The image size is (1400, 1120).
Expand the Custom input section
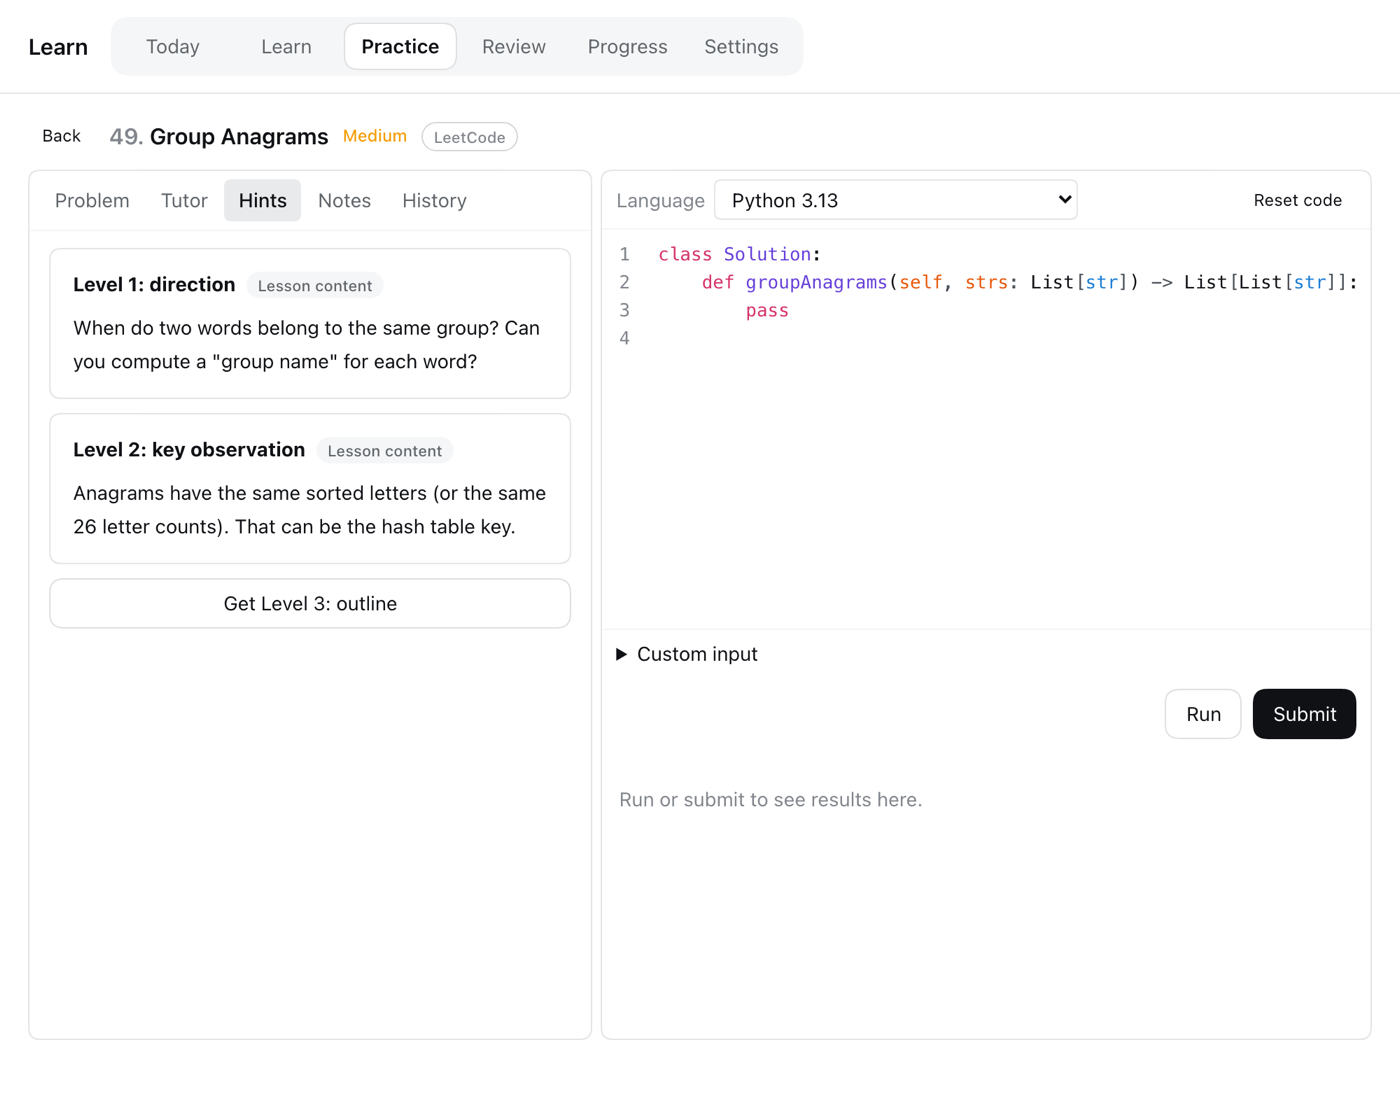click(x=687, y=654)
